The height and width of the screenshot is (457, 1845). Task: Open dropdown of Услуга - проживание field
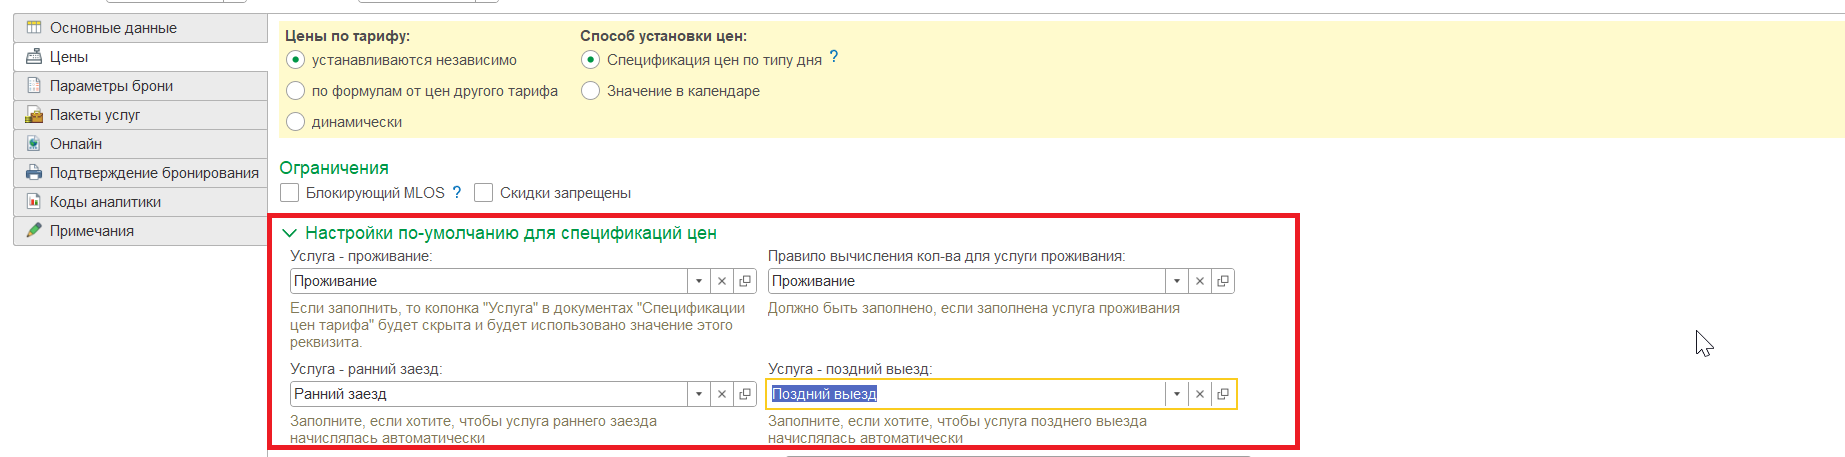click(699, 281)
